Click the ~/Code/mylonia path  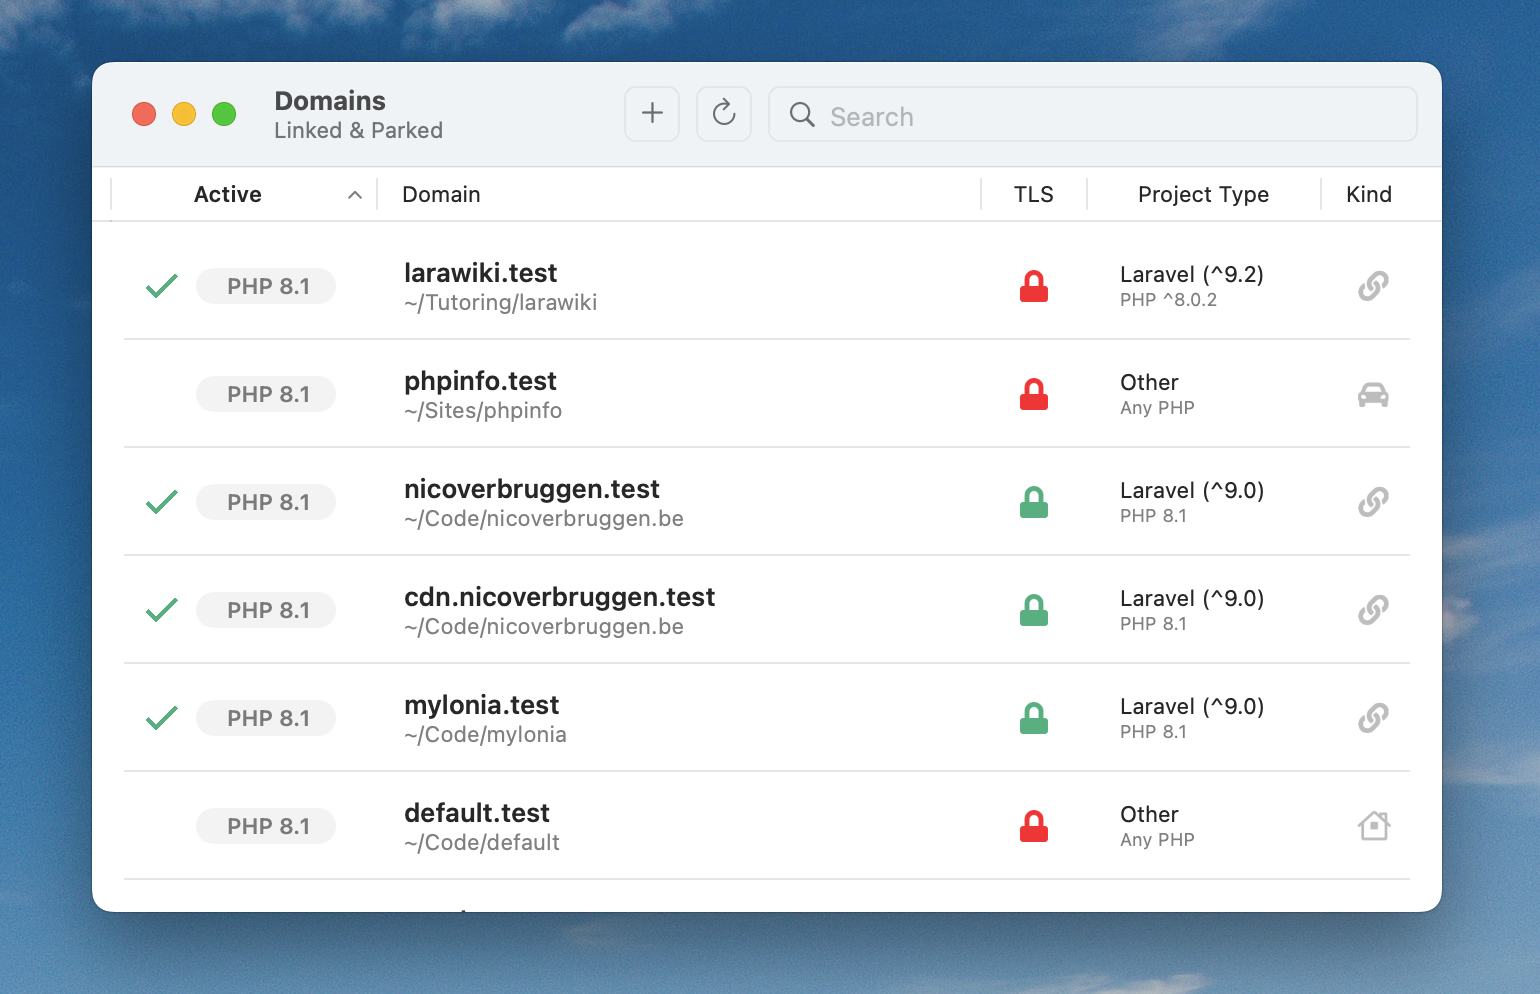[x=485, y=735]
